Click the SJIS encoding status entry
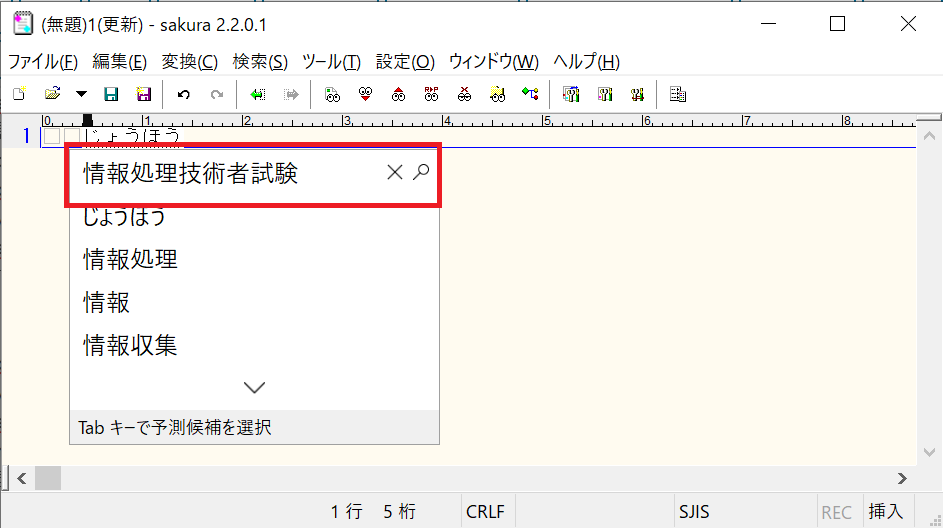The image size is (943, 528). (694, 512)
